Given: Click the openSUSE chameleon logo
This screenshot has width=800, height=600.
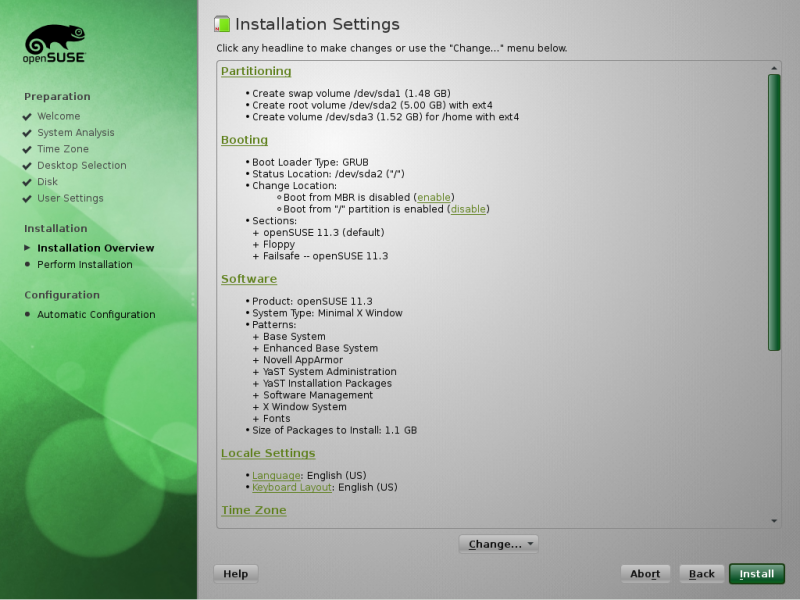Looking at the screenshot, I should pos(55,44).
